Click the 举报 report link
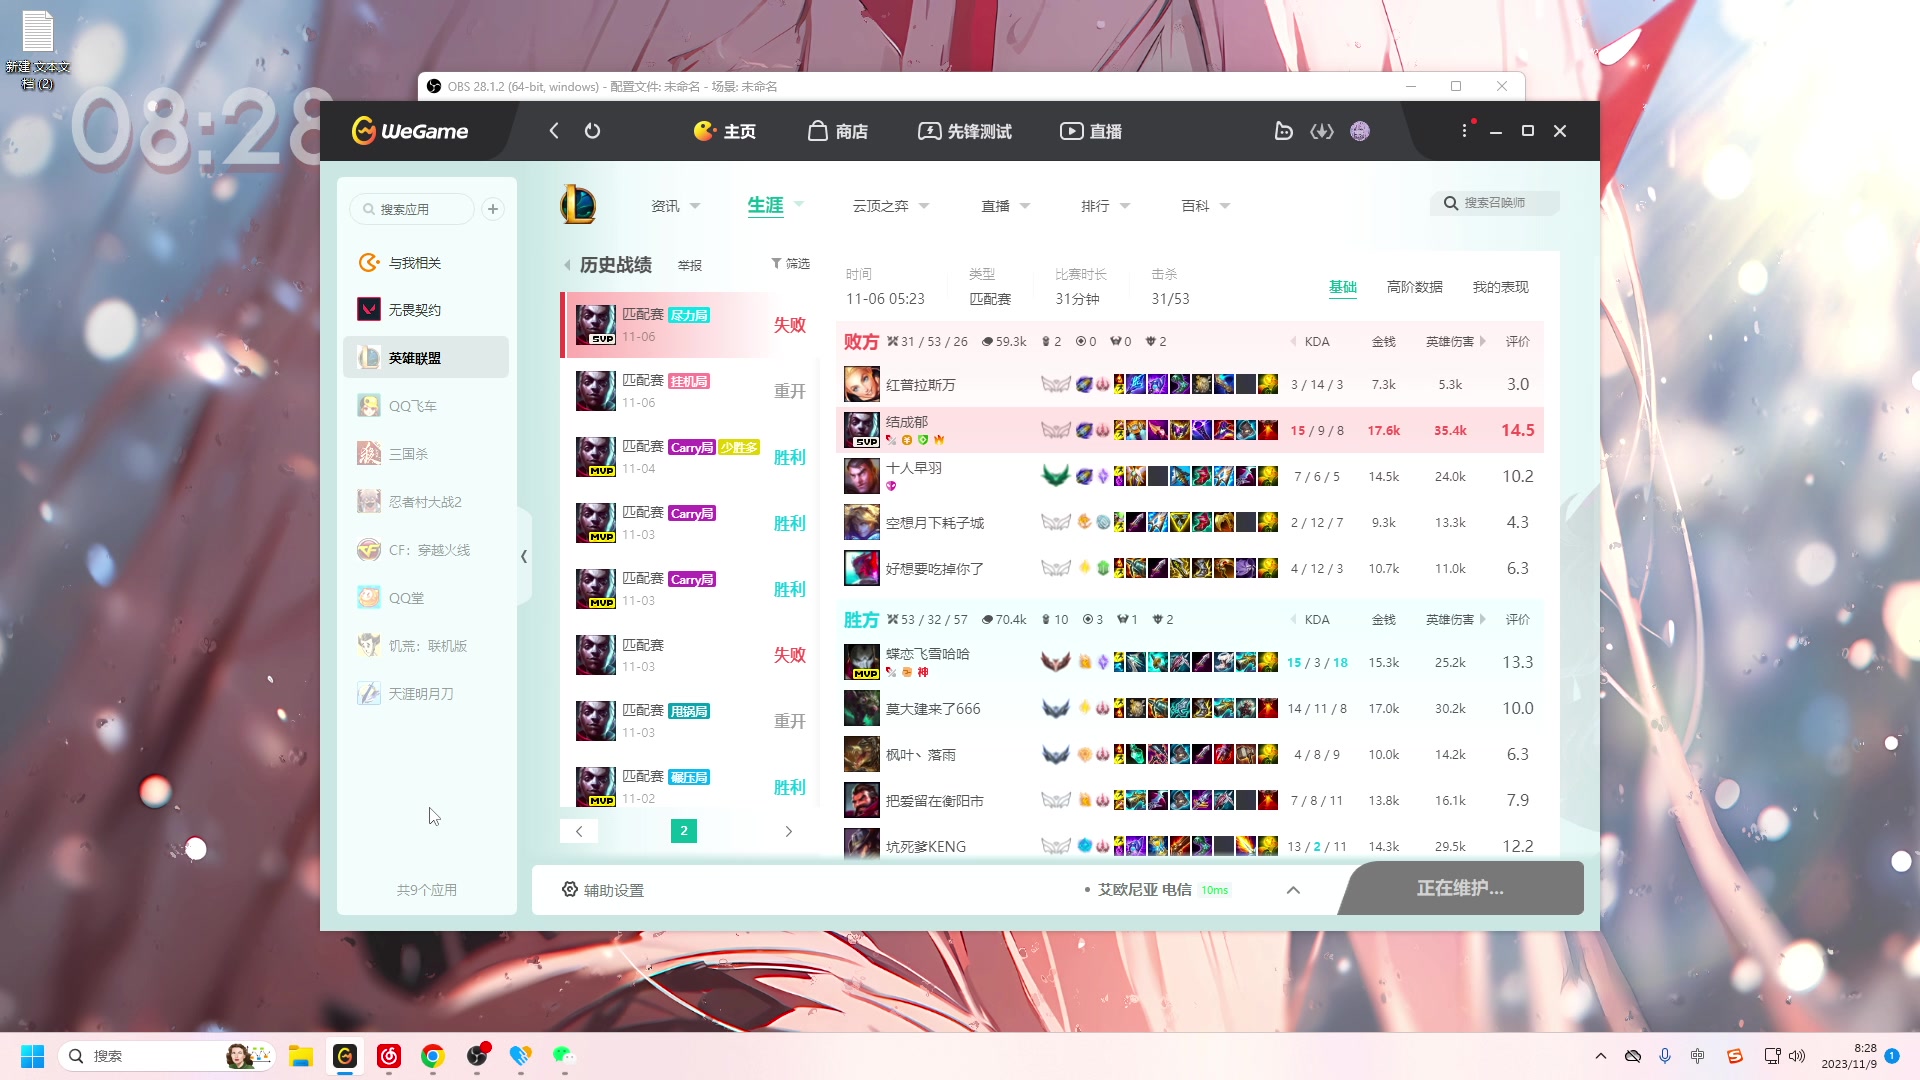This screenshot has width=1920, height=1080. click(x=690, y=265)
